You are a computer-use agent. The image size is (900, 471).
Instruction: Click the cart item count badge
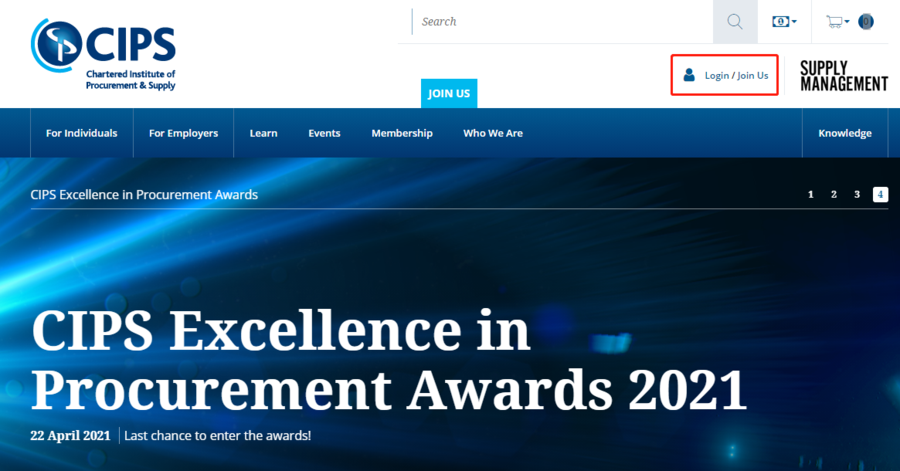click(x=866, y=22)
